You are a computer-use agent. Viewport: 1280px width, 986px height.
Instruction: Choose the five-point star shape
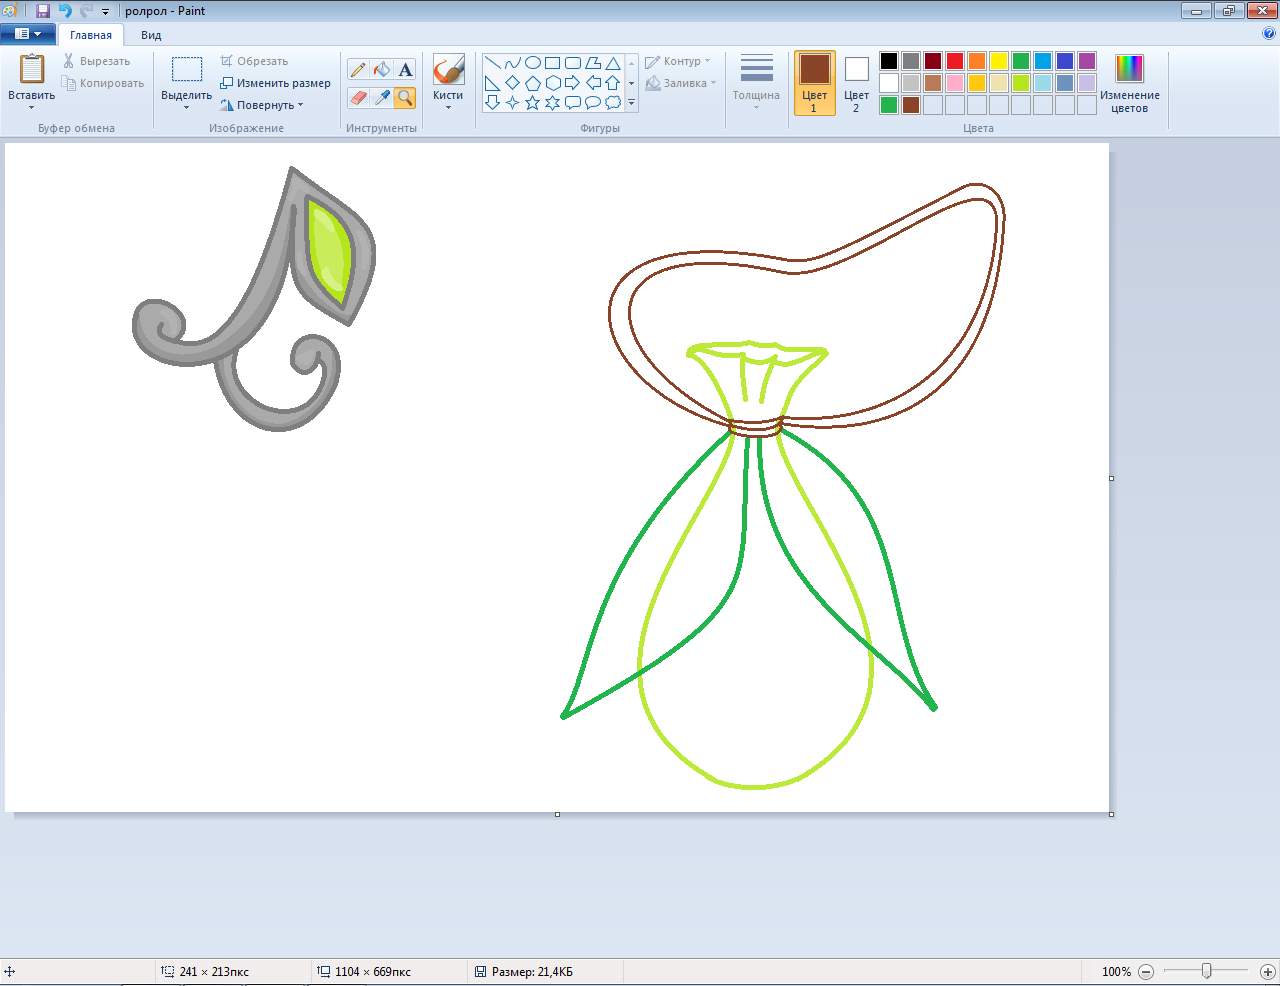532,102
